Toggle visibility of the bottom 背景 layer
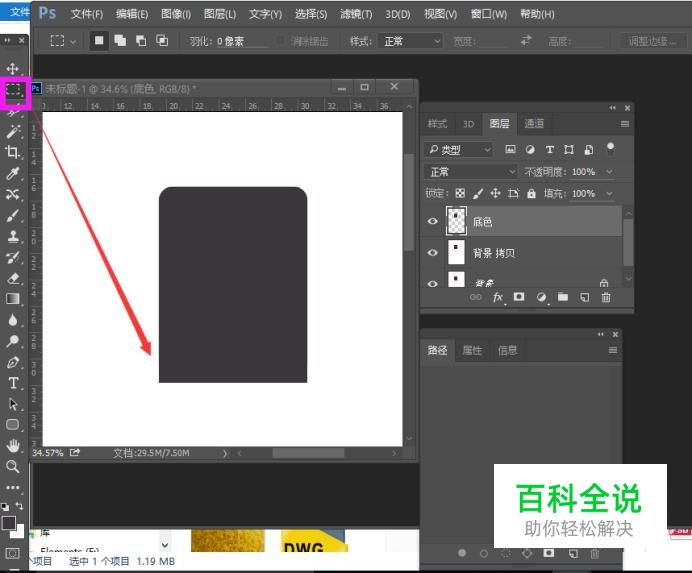This screenshot has width=692, height=573. pyautogui.click(x=432, y=283)
